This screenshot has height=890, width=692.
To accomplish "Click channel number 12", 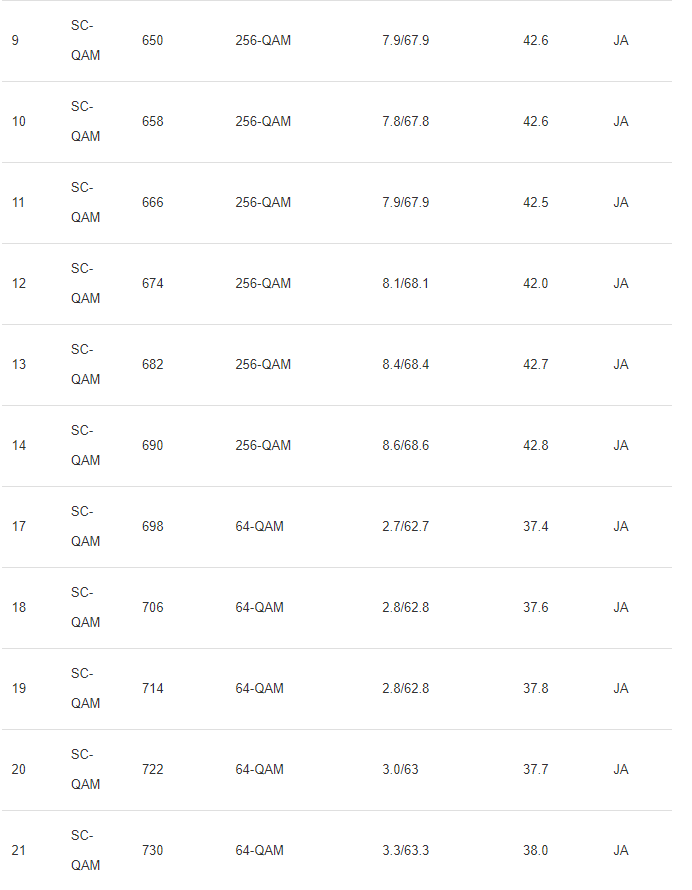I will click(19, 284).
